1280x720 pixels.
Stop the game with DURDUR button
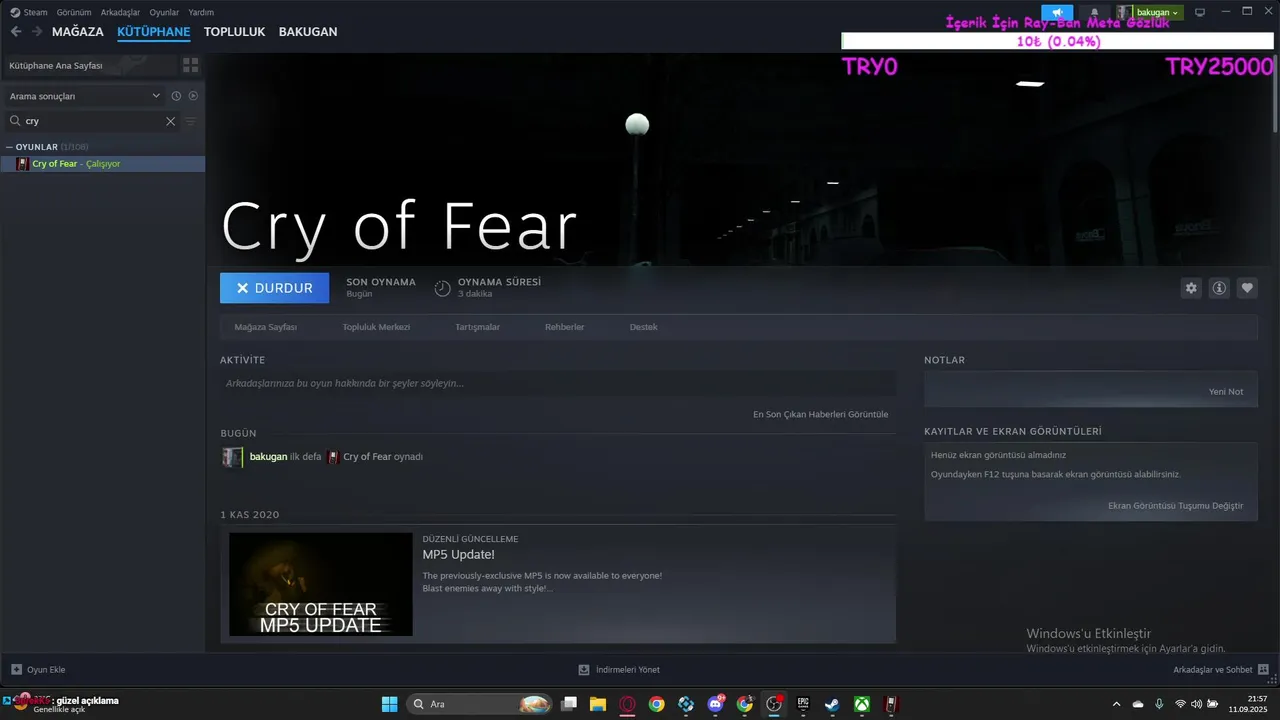click(274, 288)
